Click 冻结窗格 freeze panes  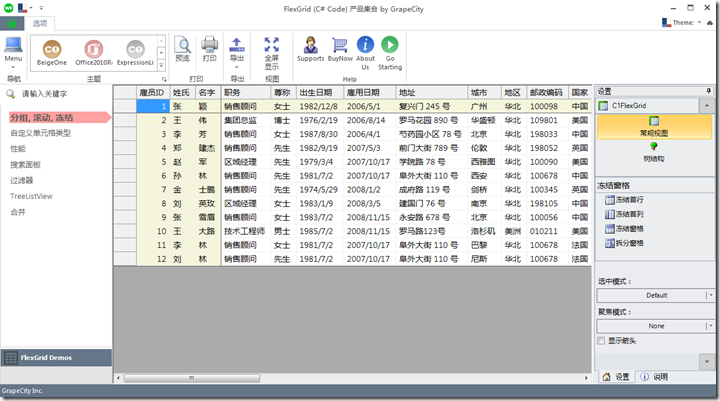(624, 229)
